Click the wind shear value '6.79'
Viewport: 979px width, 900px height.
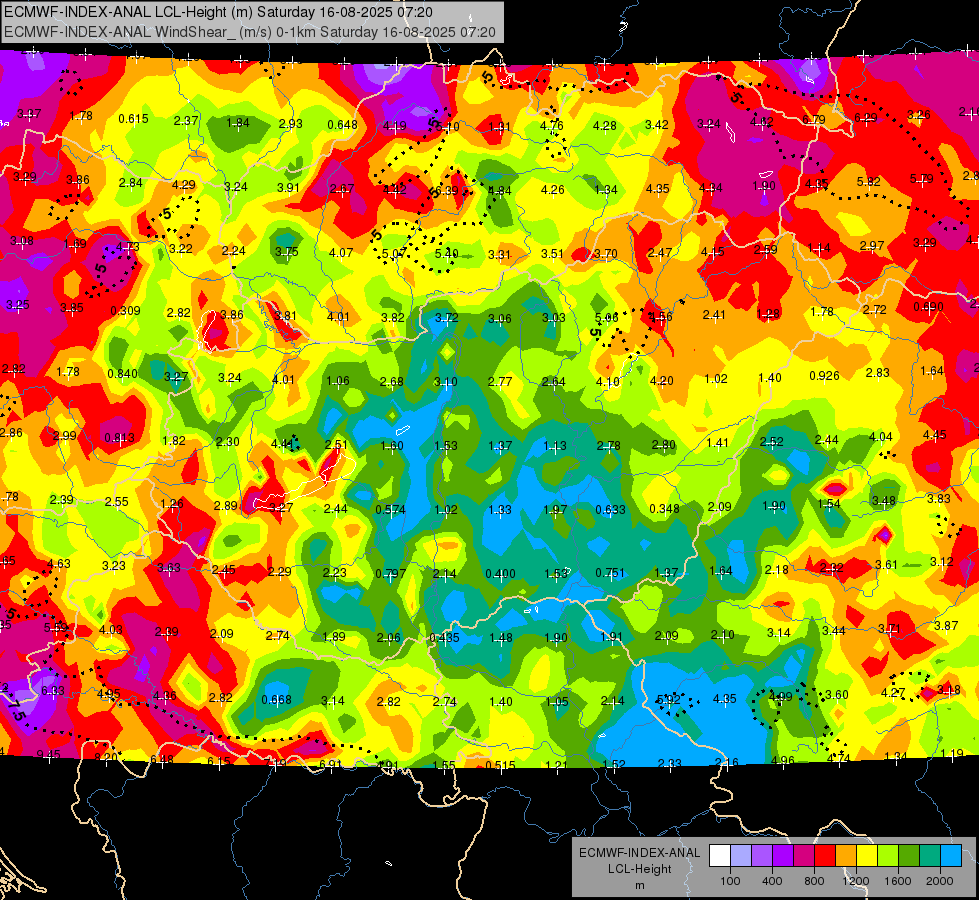pos(814,119)
